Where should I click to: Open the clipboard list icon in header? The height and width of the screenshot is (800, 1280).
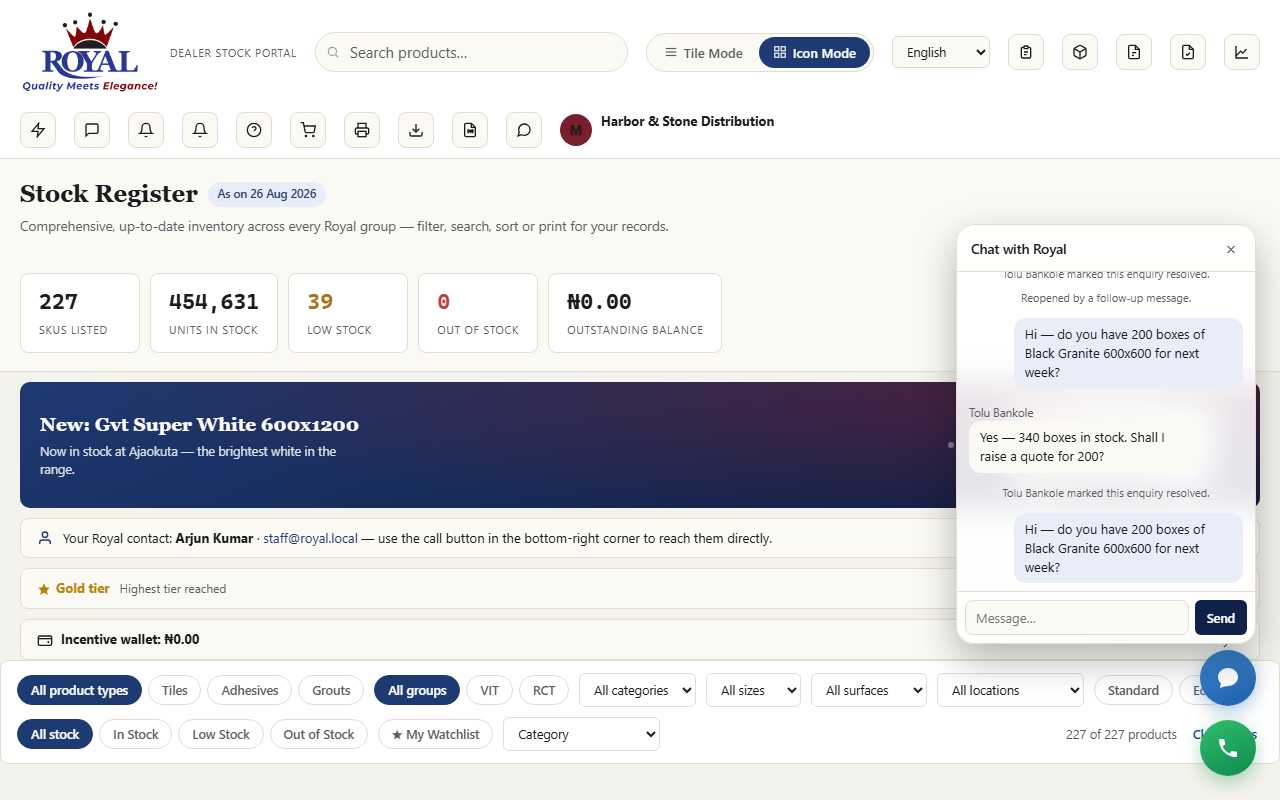tap(1026, 52)
